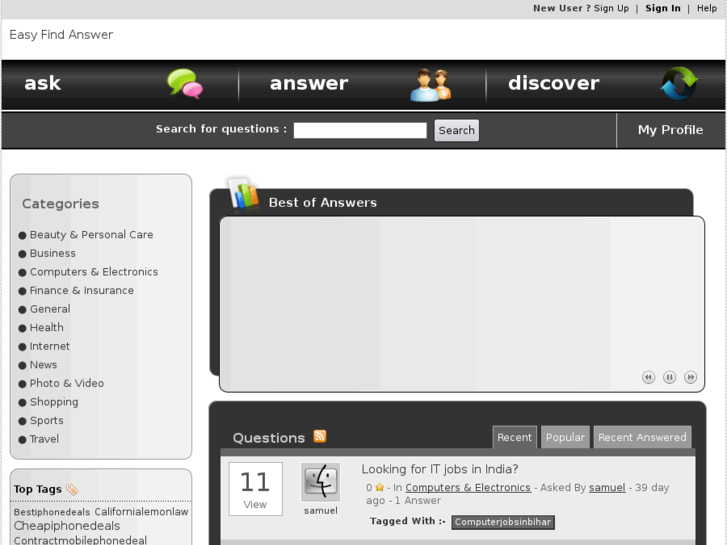Open the Health category
The width and height of the screenshot is (727, 545).
coord(46,327)
